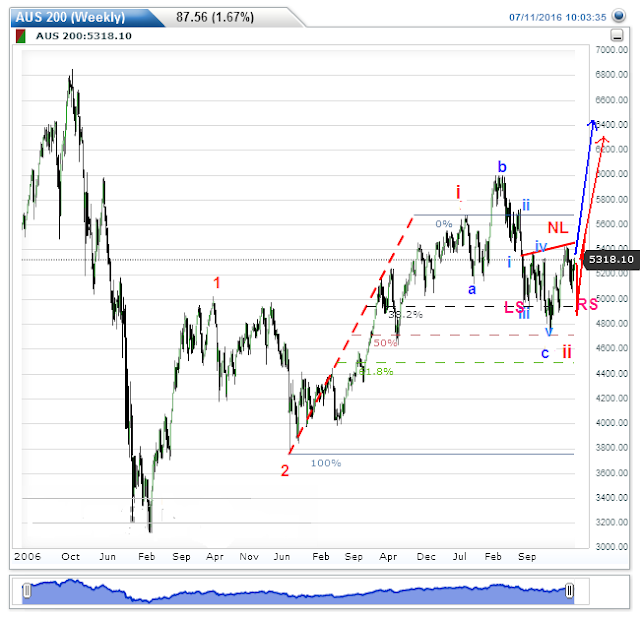Click the 07/11/2016 10:03:35 timestamp
The image size is (640, 617).
click(558, 18)
